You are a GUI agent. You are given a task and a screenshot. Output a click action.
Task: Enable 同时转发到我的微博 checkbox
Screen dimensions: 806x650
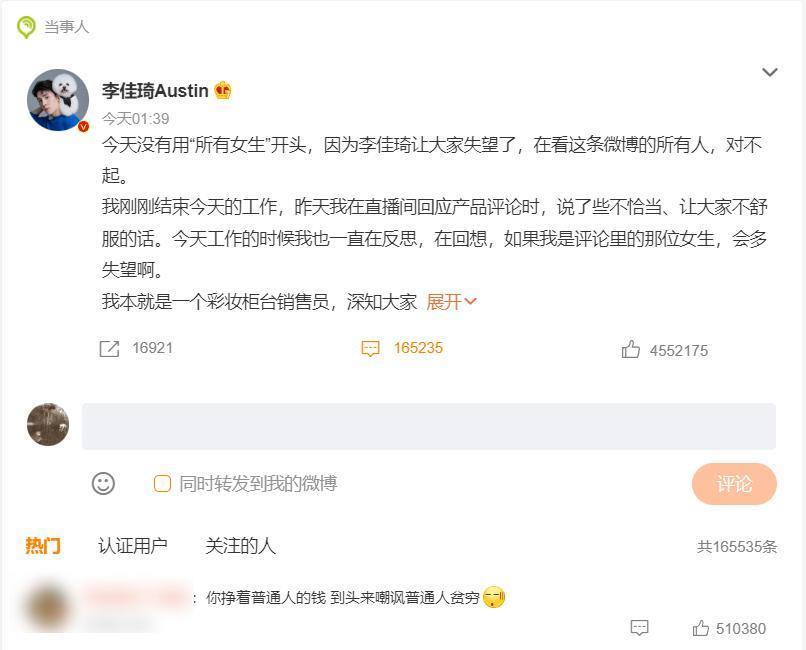pyautogui.click(x=161, y=484)
